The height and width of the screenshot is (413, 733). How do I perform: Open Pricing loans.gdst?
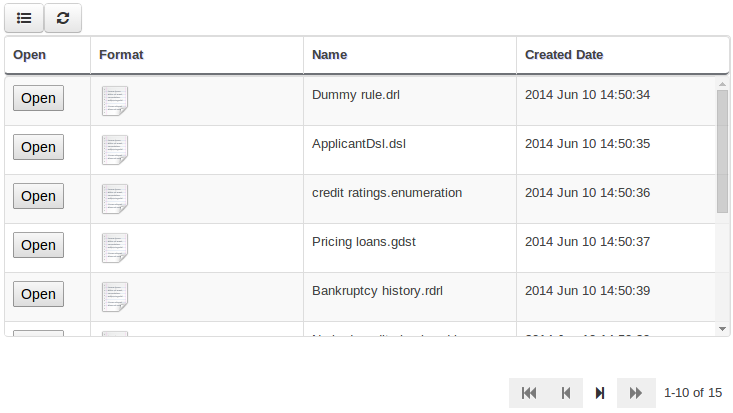pos(38,245)
